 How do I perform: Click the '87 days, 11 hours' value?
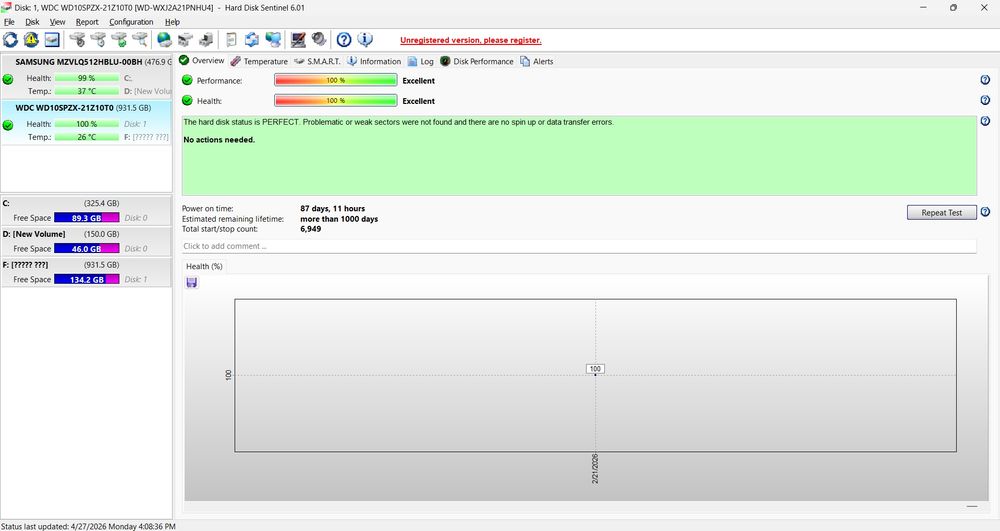coord(332,208)
